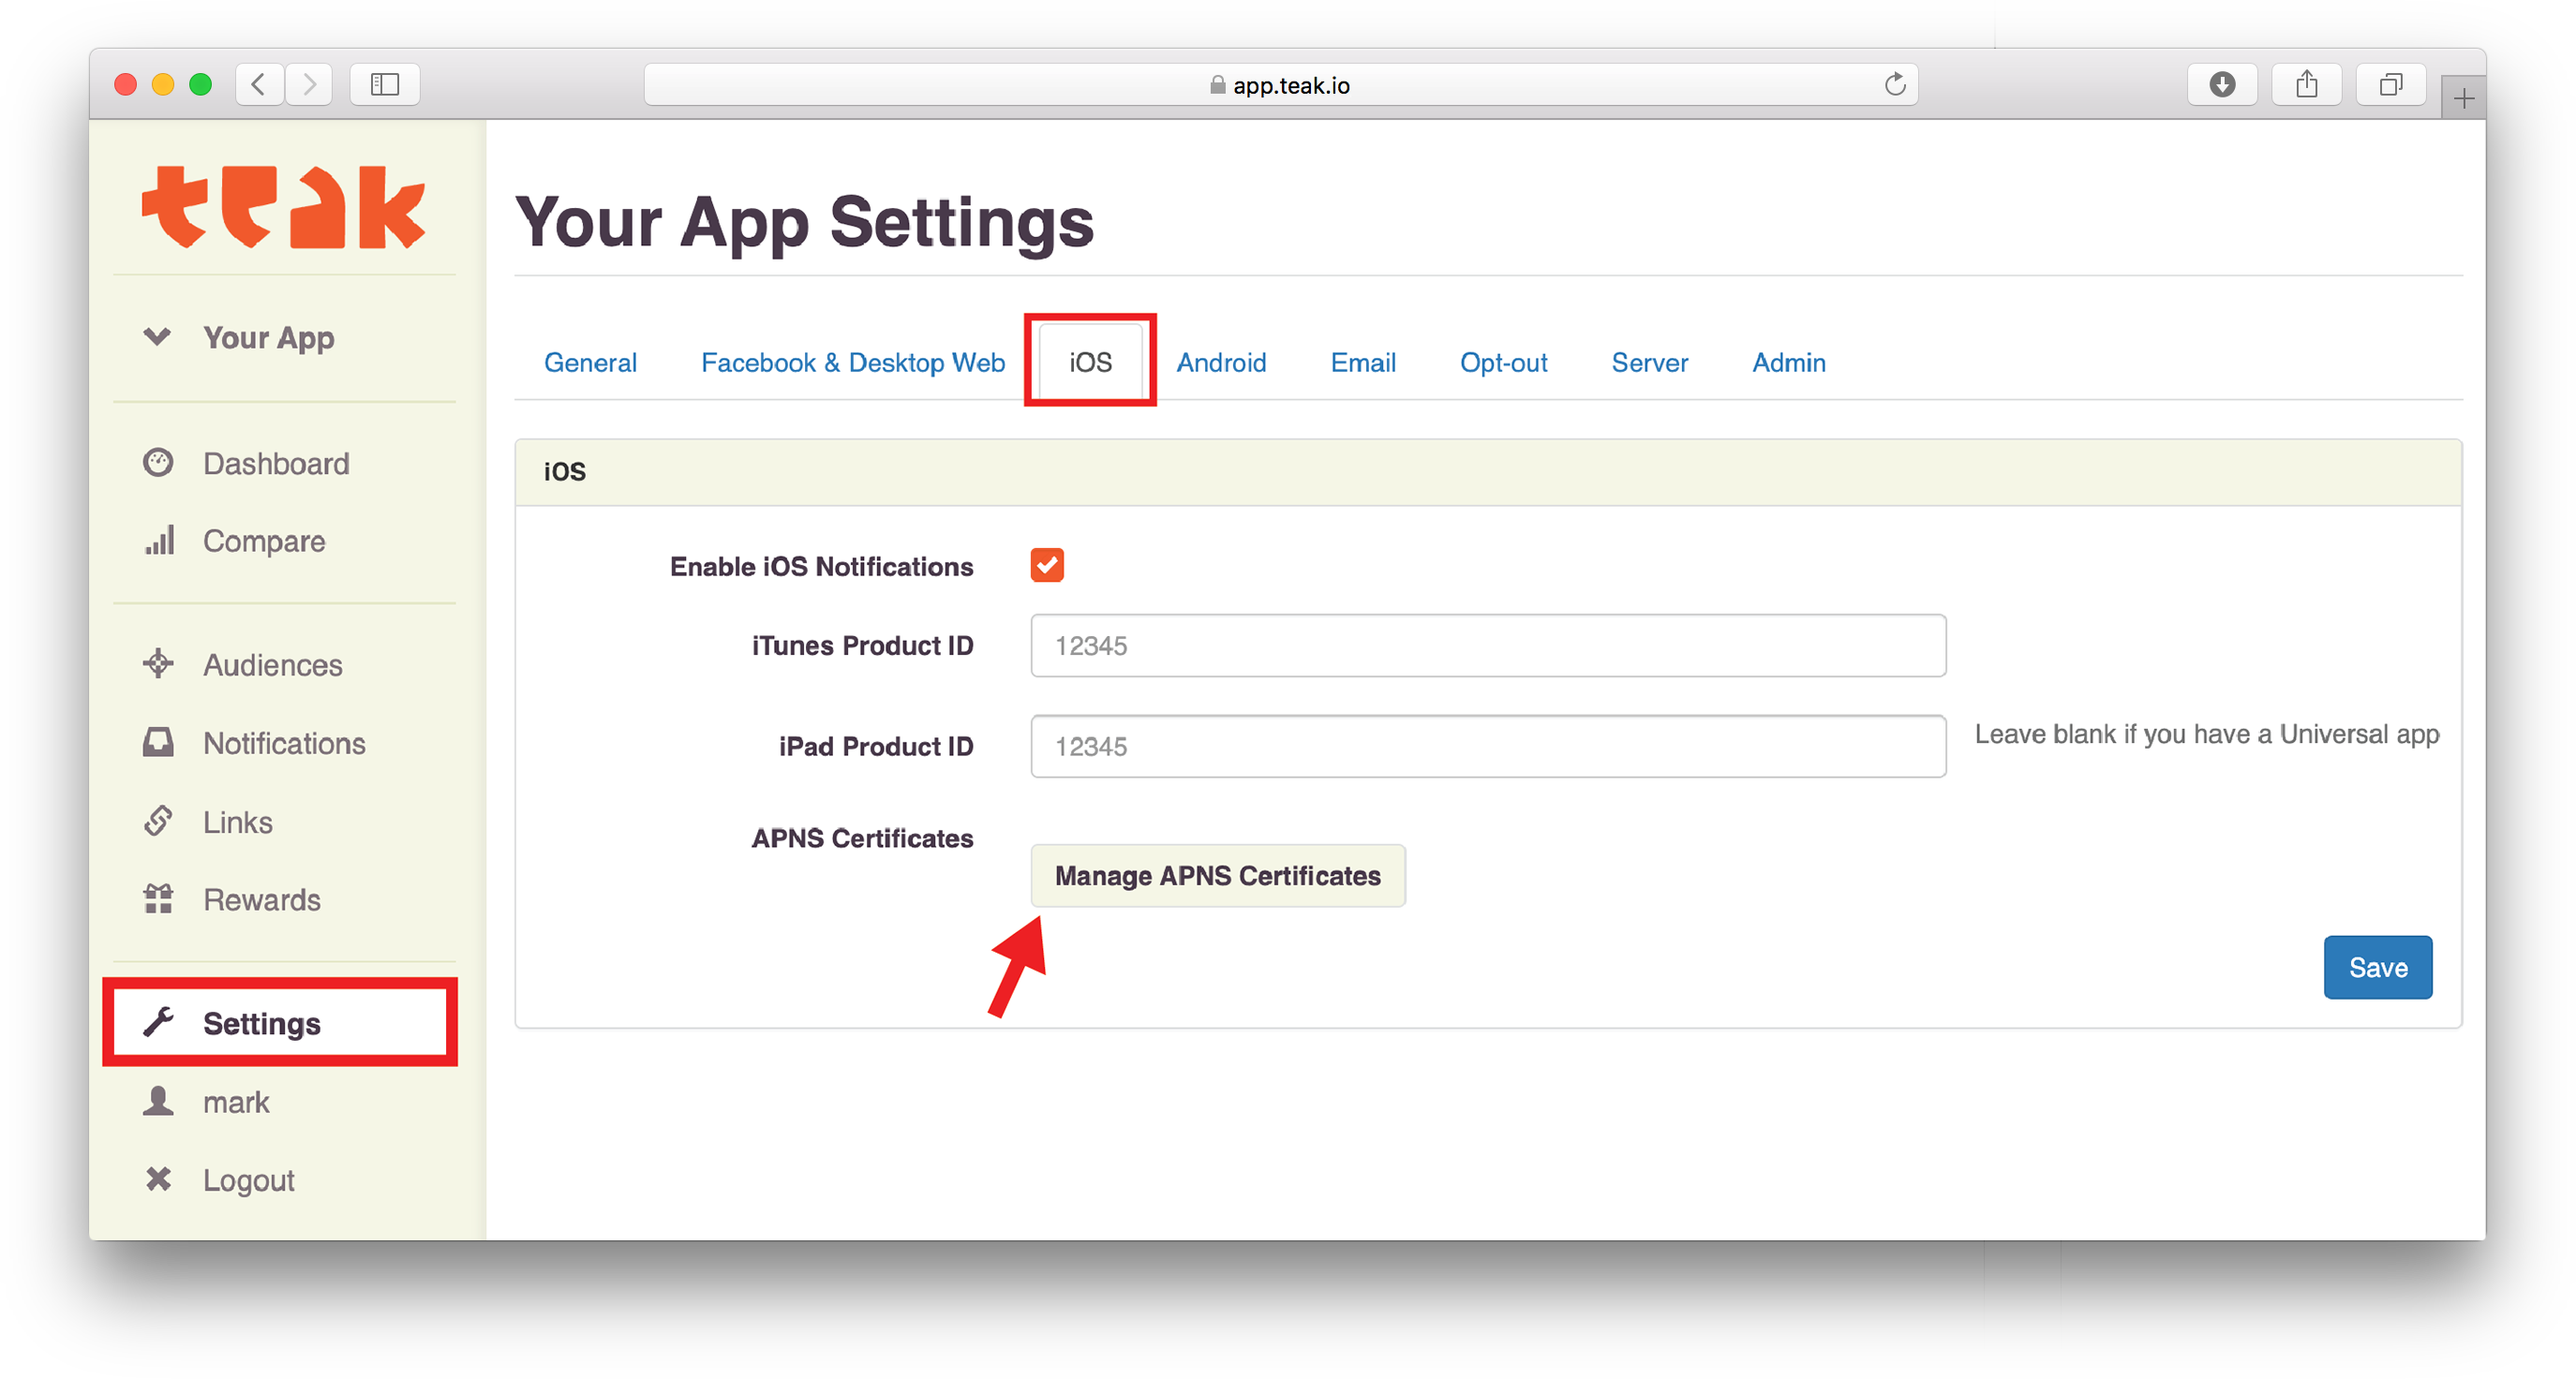The image size is (2576, 1379).
Task: Click 'Leave blank if you have a Universal app' hint
Action: (2207, 735)
